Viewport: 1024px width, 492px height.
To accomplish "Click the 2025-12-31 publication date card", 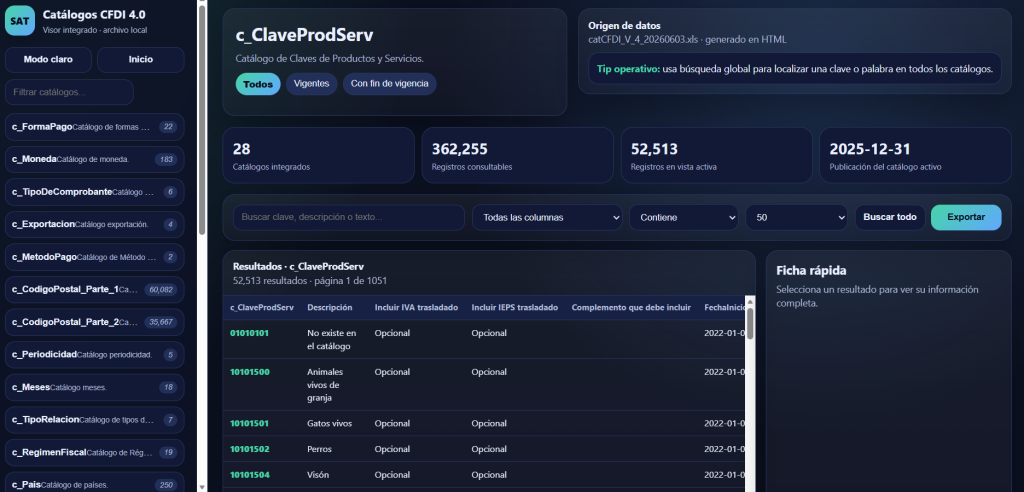I will pyautogui.click(x=916, y=156).
